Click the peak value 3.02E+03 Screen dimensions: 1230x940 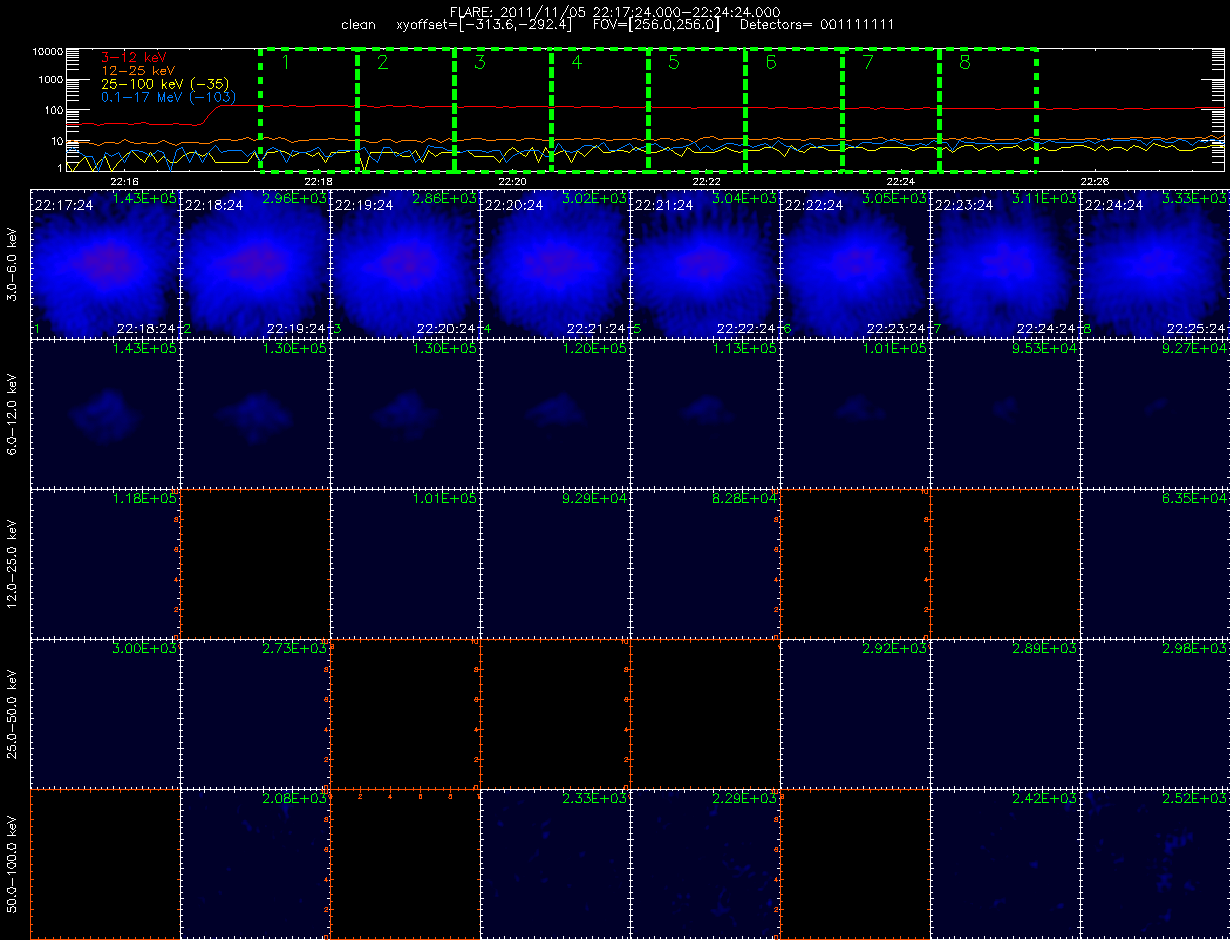click(595, 199)
